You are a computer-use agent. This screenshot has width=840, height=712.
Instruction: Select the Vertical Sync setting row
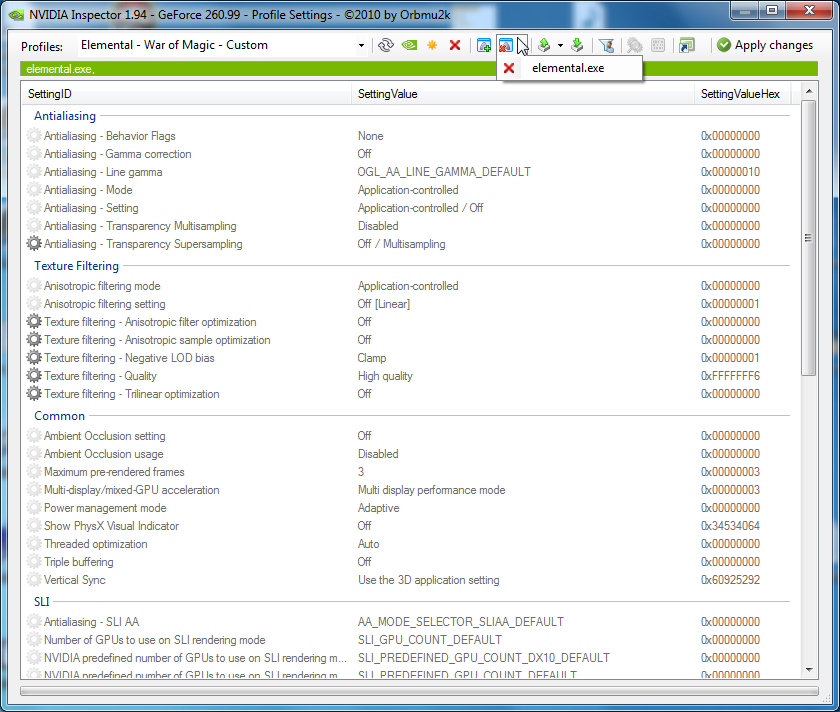point(75,580)
